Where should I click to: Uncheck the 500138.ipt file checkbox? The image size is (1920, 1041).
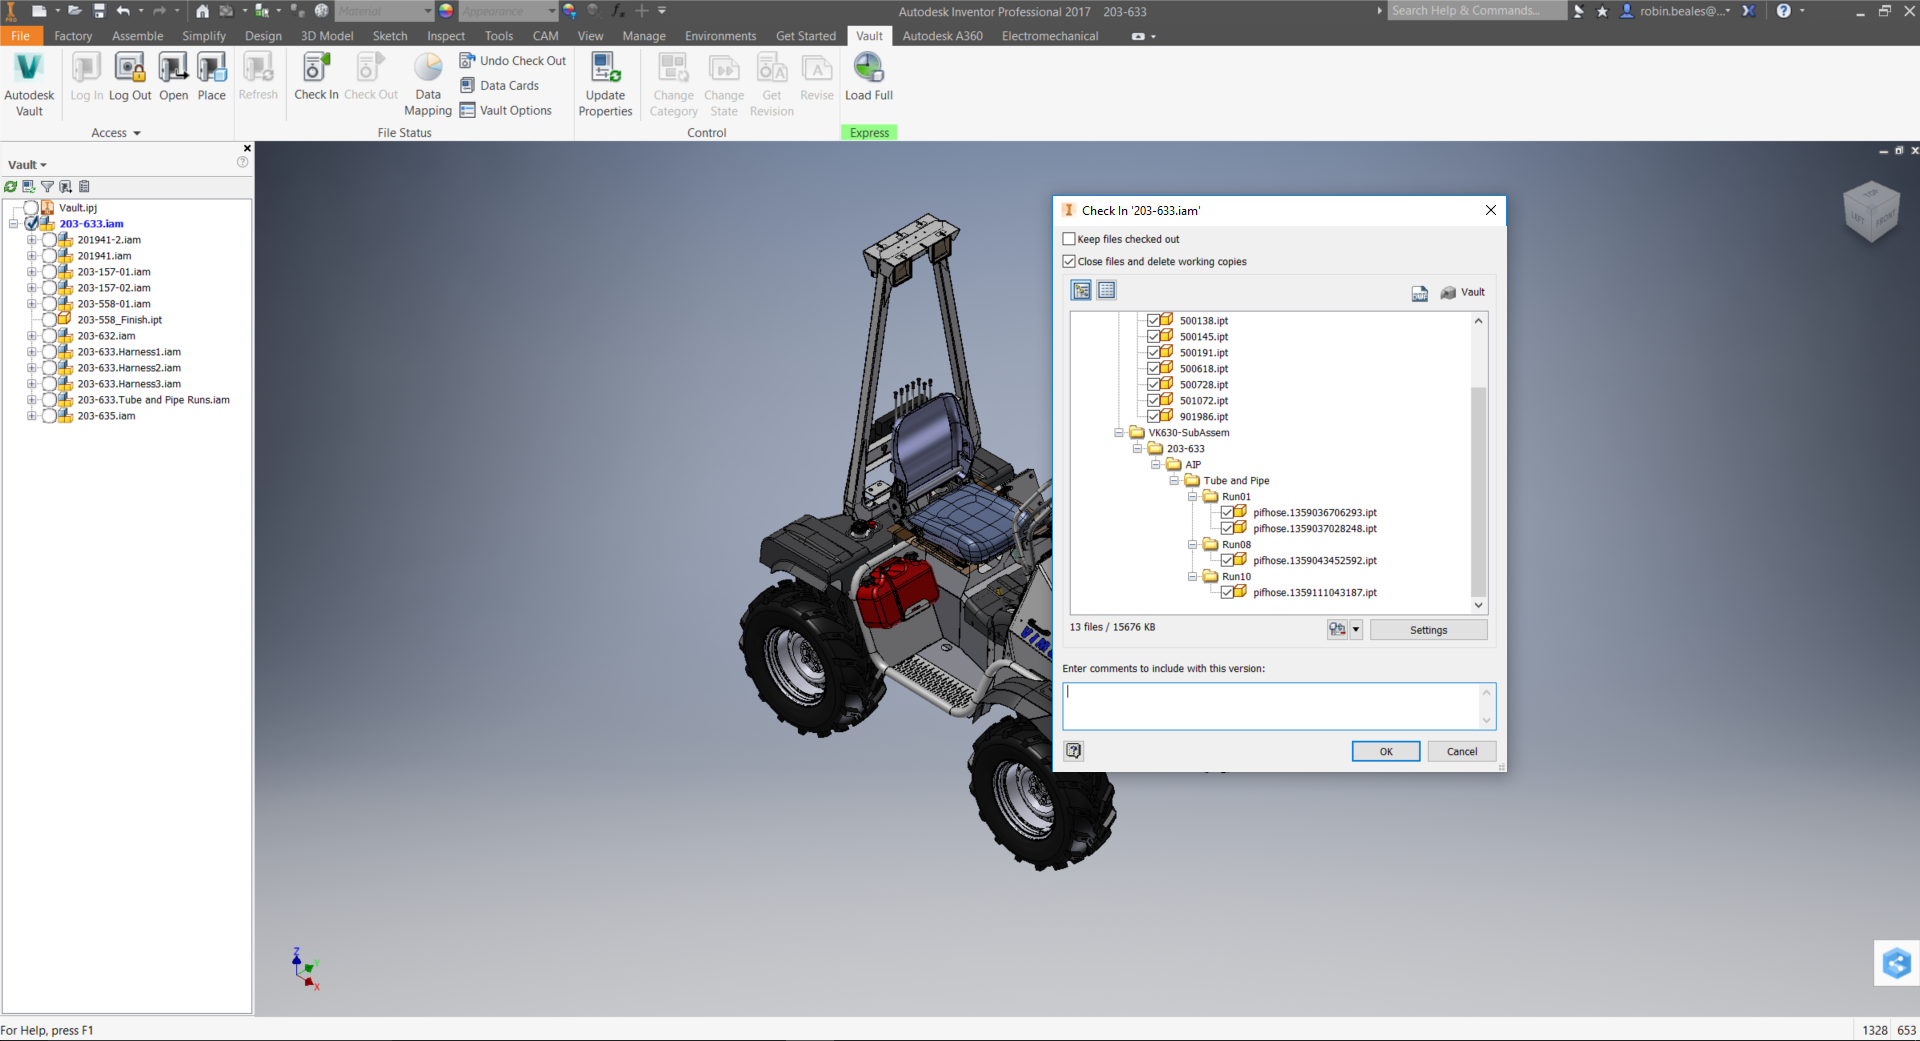[1154, 321]
